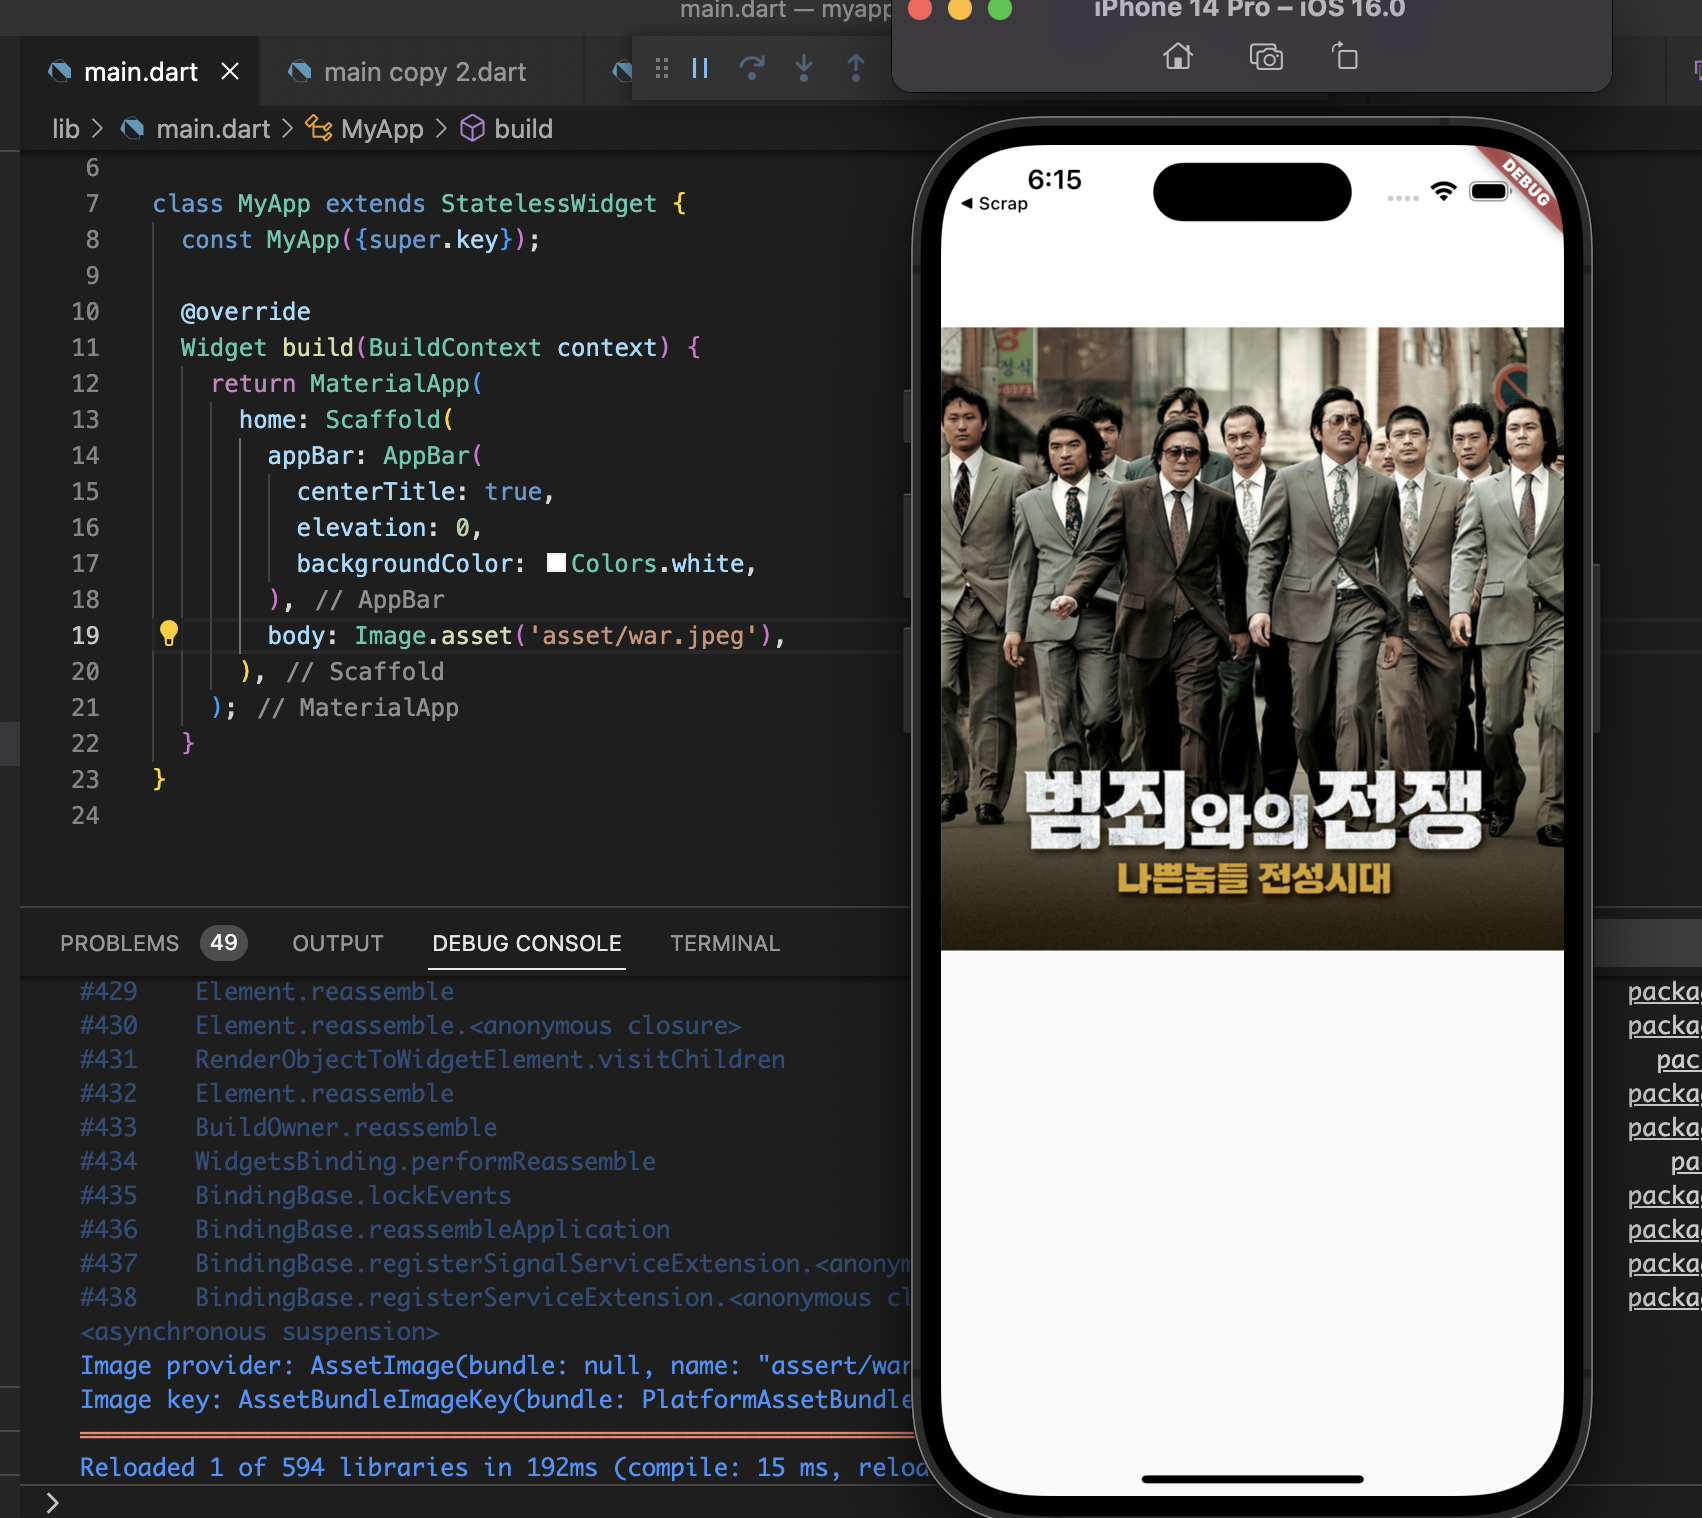1702x1518 pixels.
Task: Click the Step Out debug arrow
Action: coord(856,68)
